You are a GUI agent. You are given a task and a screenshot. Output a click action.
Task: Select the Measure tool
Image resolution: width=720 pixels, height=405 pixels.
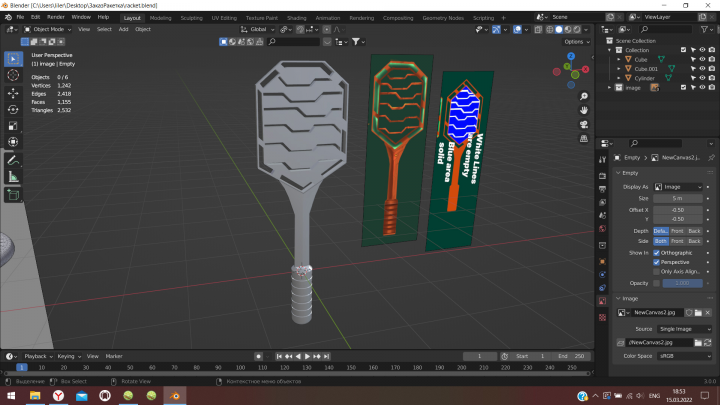[13, 177]
